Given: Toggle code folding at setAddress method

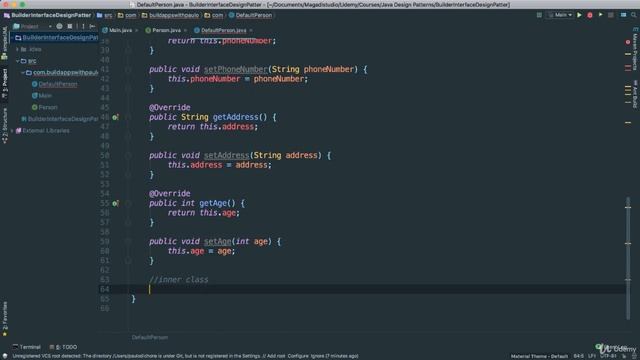Looking at the screenshot, I should [x=128, y=156].
